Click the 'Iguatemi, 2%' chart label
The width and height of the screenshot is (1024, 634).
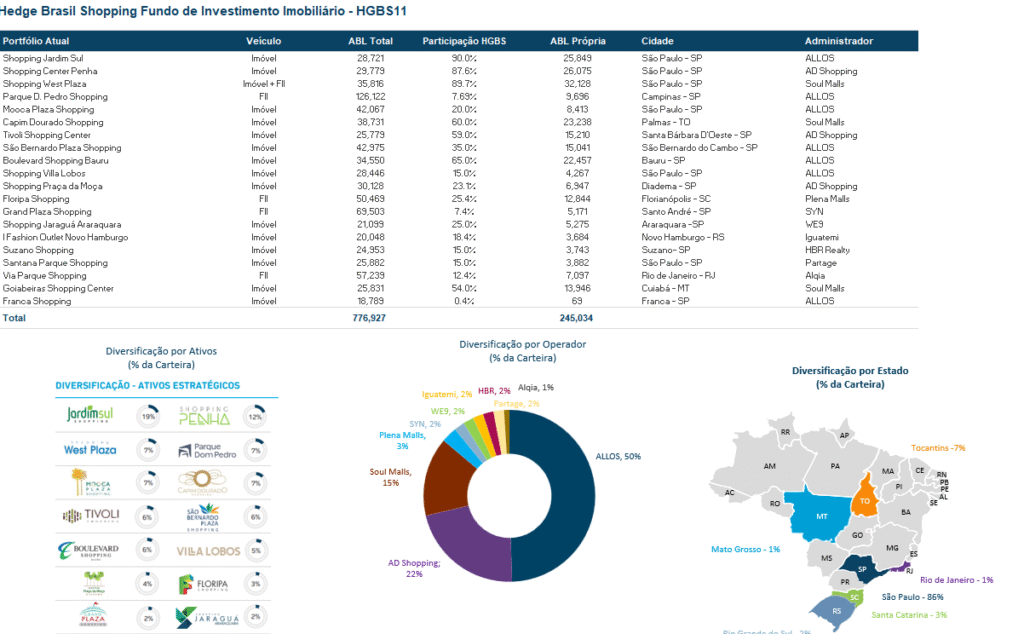pos(447,394)
